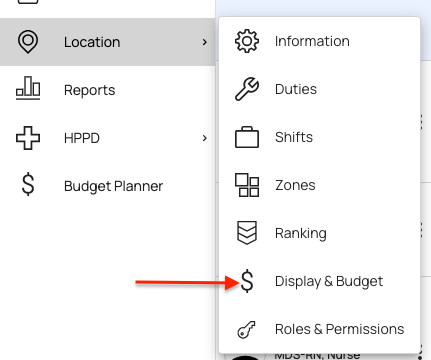This screenshot has width=431, height=360.
Task: Click the Zones grid icon
Action: click(x=247, y=185)
